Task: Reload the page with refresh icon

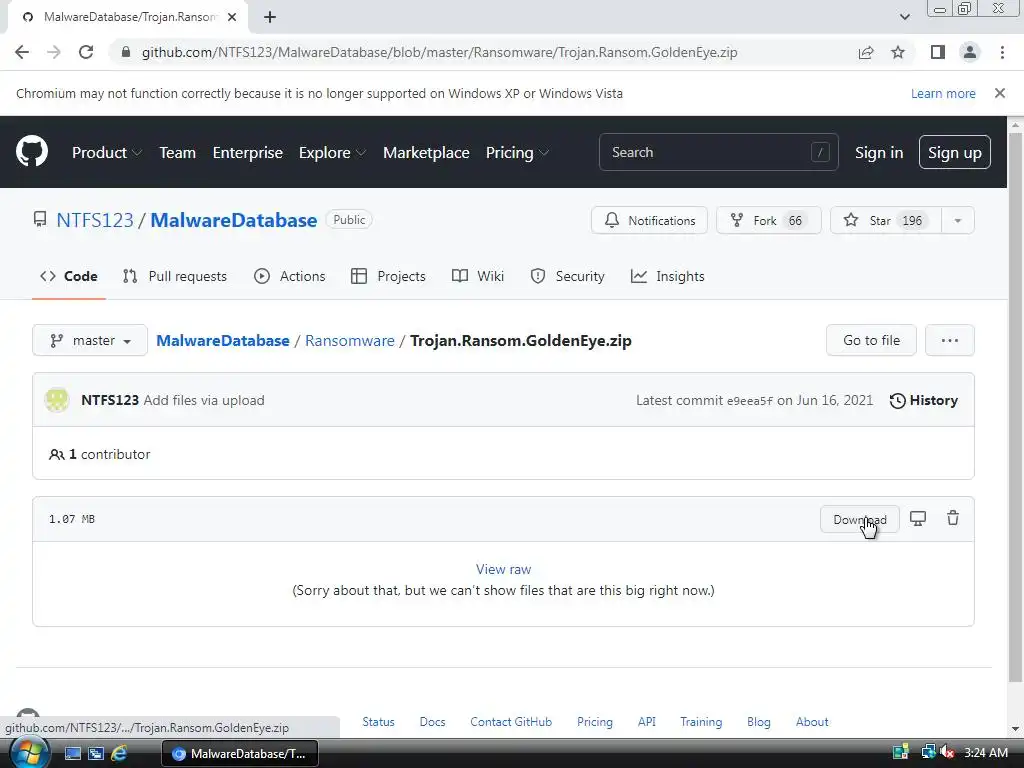Action: click(x=86, y=52)
